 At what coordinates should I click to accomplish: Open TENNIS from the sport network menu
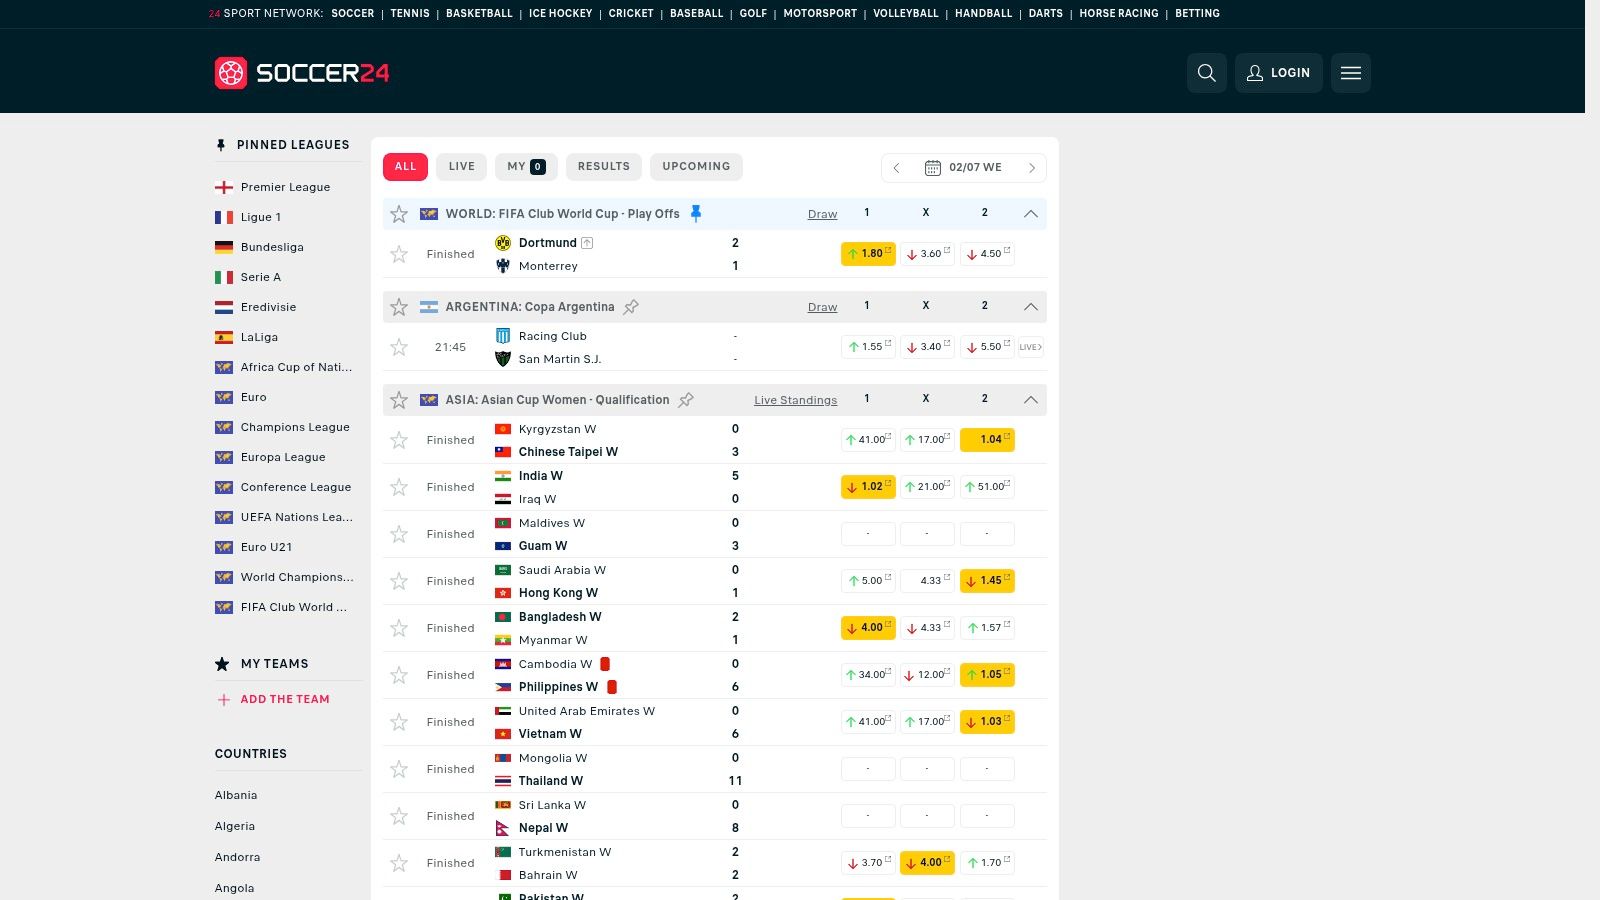pos(410,13)
